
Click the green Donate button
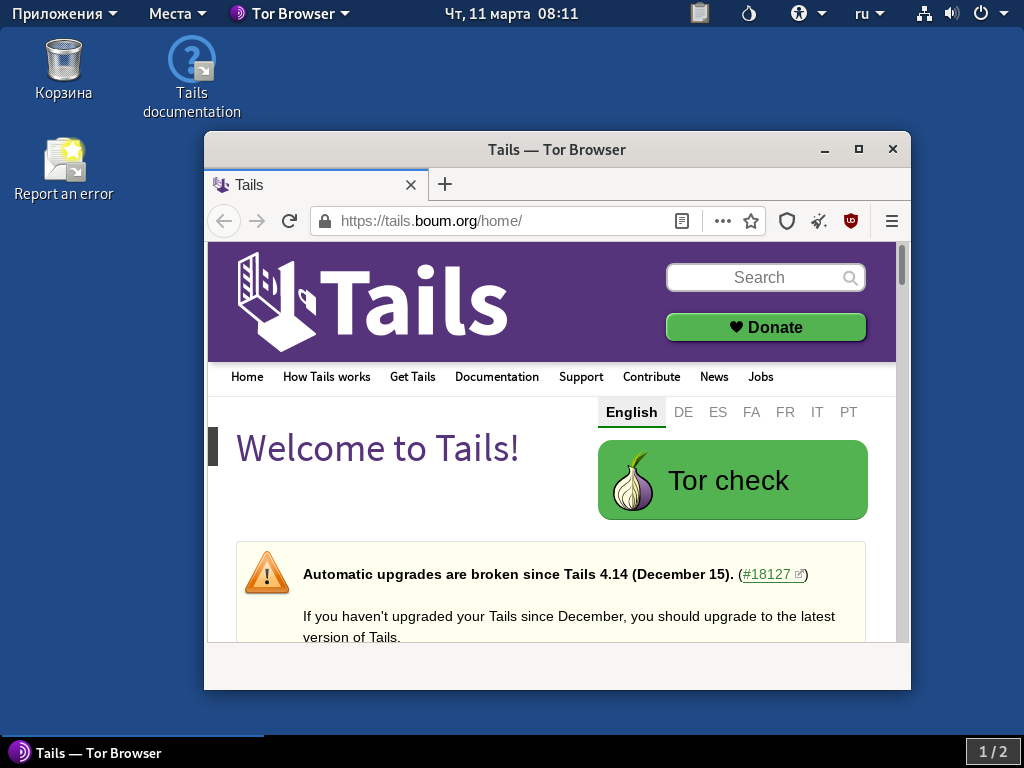tap(766, 327)
